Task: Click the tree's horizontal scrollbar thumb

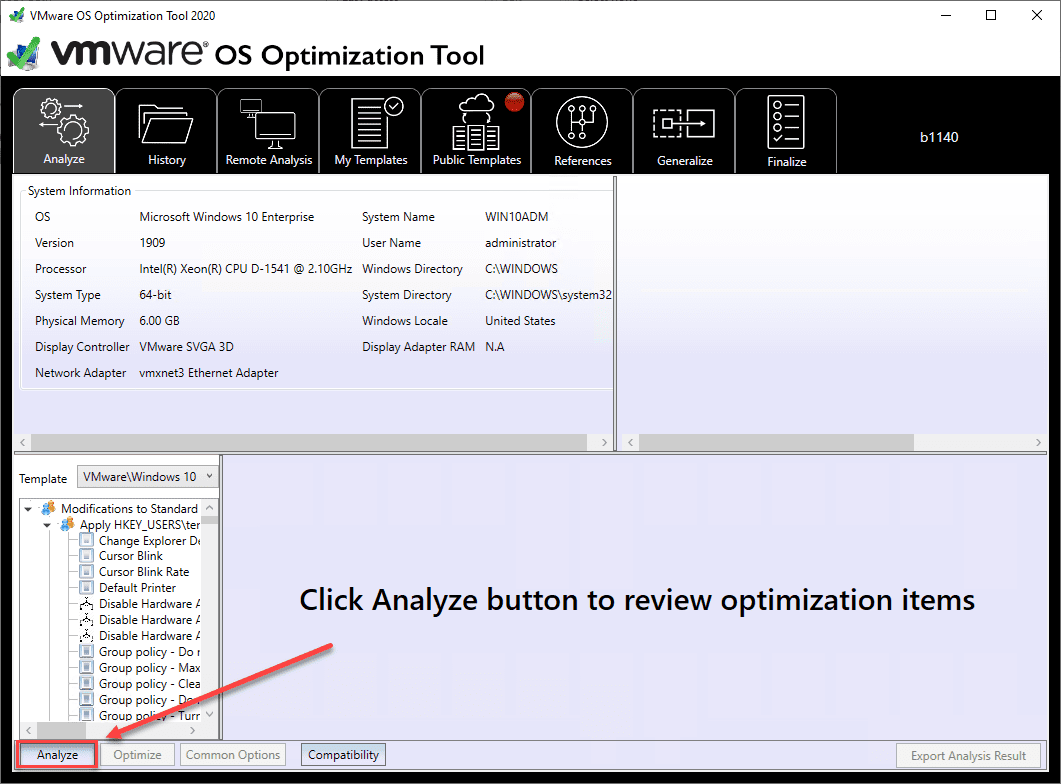Action: [61, 731]
